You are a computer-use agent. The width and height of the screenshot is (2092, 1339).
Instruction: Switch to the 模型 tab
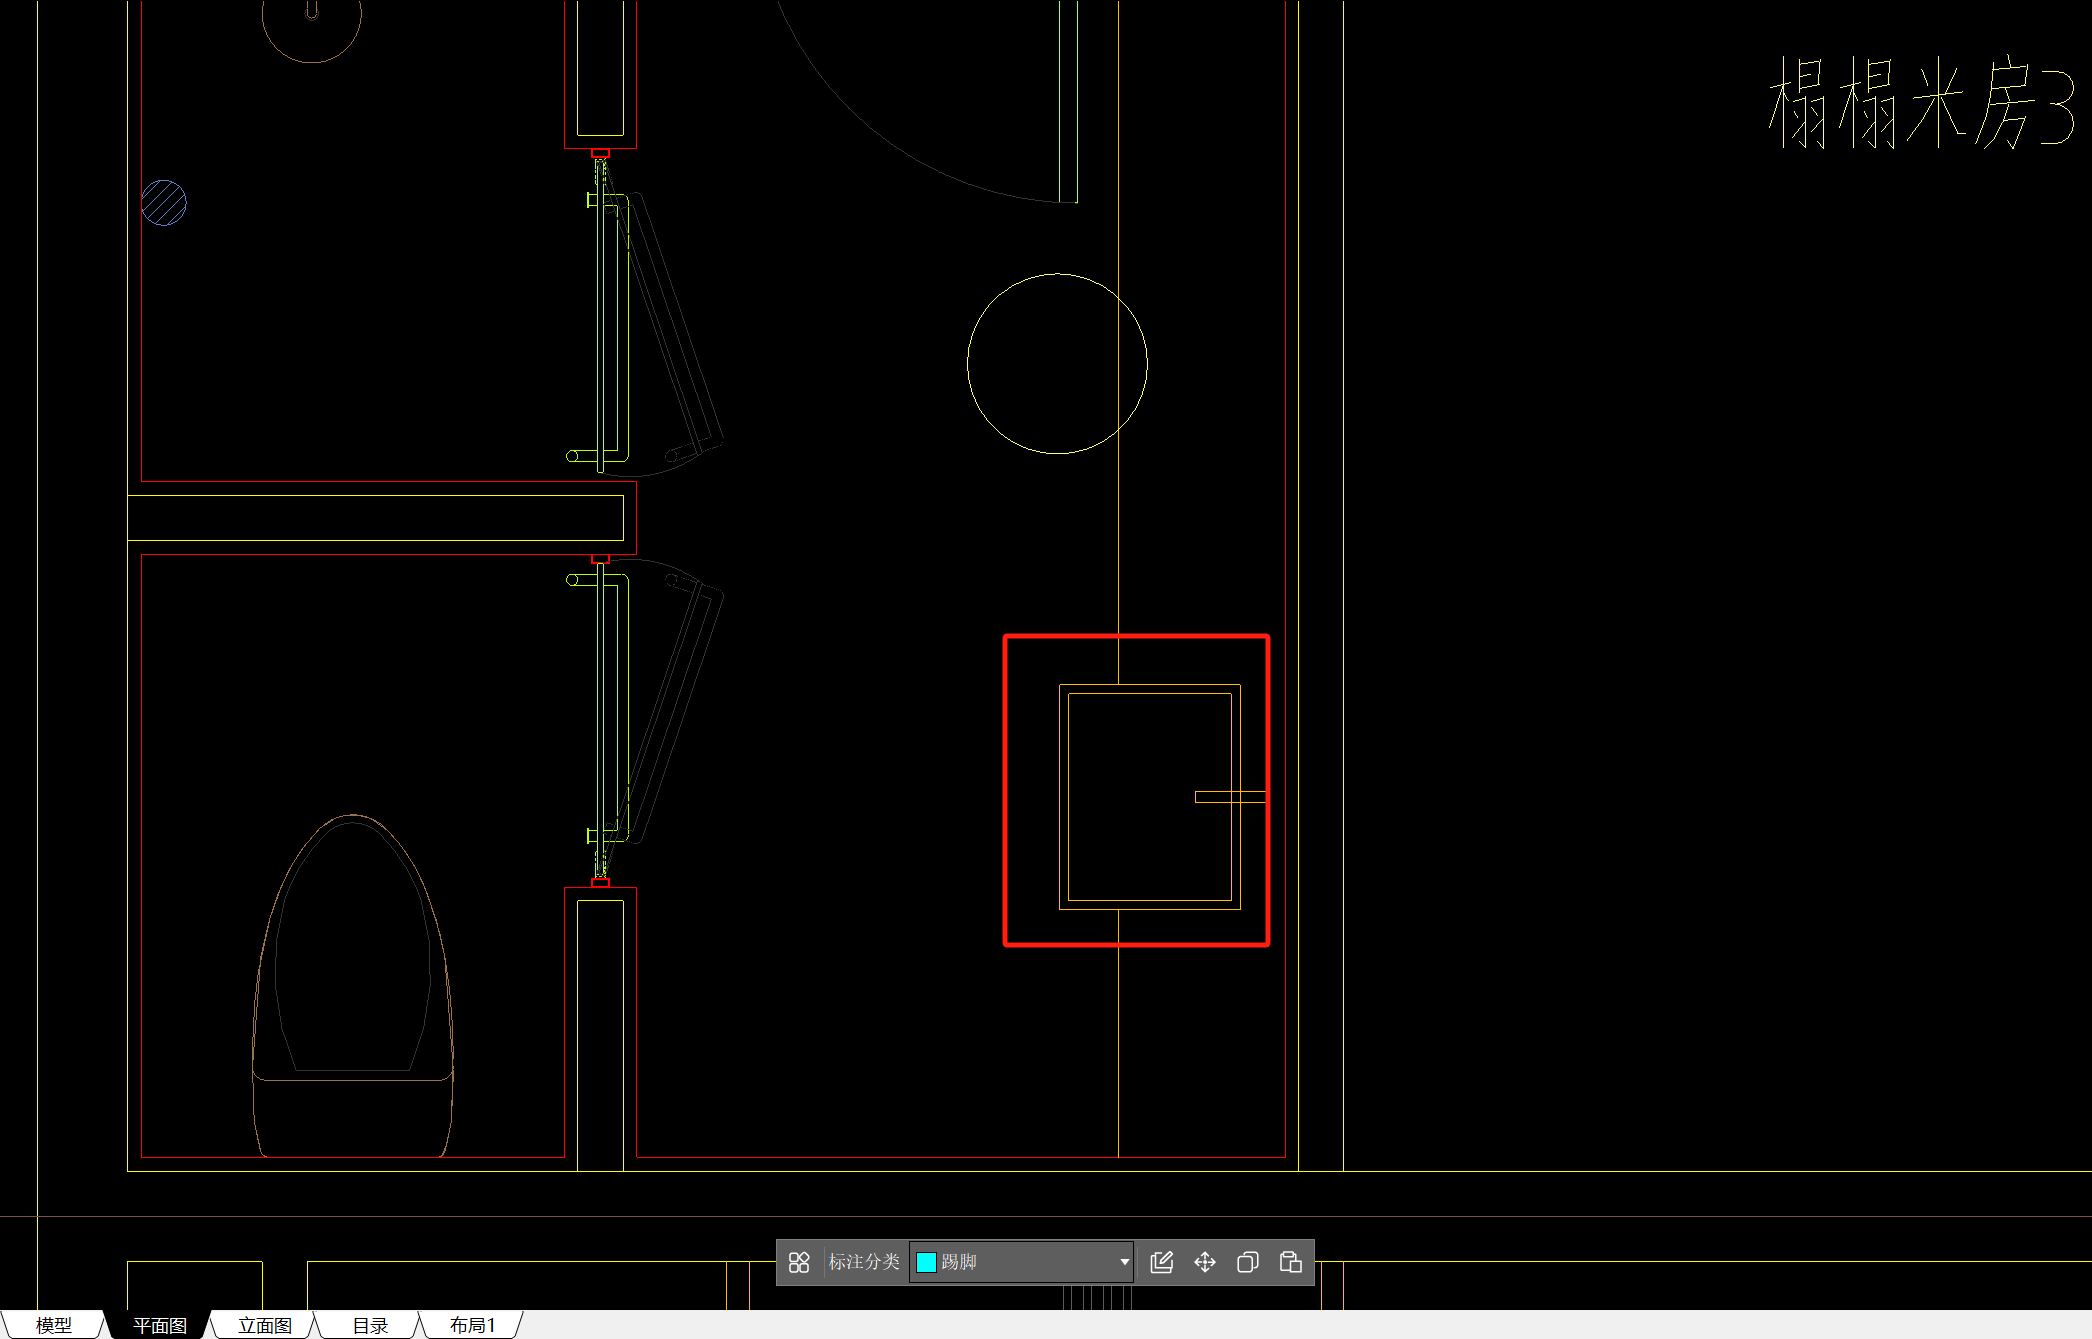(54, 1325)
